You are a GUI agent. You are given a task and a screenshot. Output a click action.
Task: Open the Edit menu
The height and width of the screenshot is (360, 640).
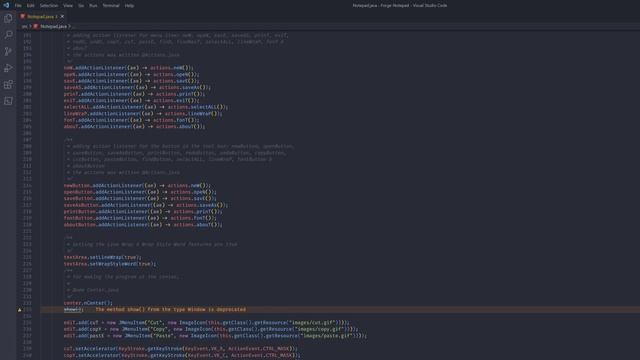point(31,6)
